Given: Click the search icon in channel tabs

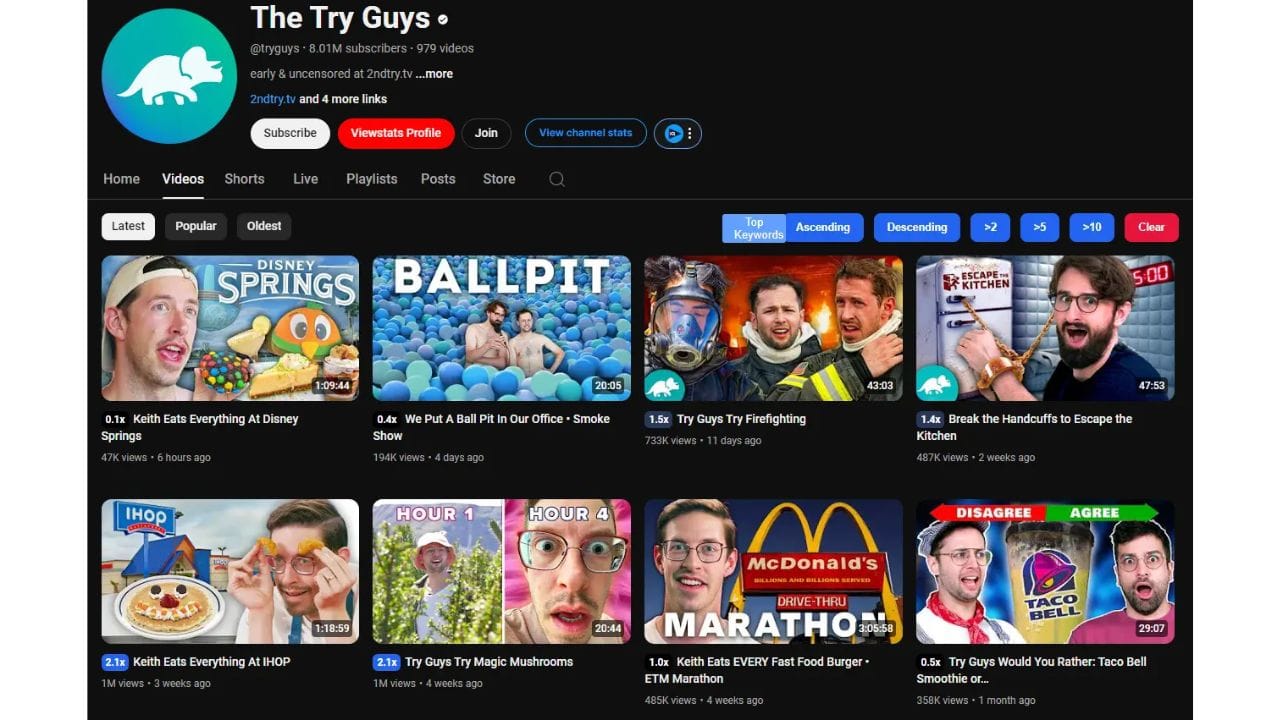Looking at the screenshot, I should (557, 179).
